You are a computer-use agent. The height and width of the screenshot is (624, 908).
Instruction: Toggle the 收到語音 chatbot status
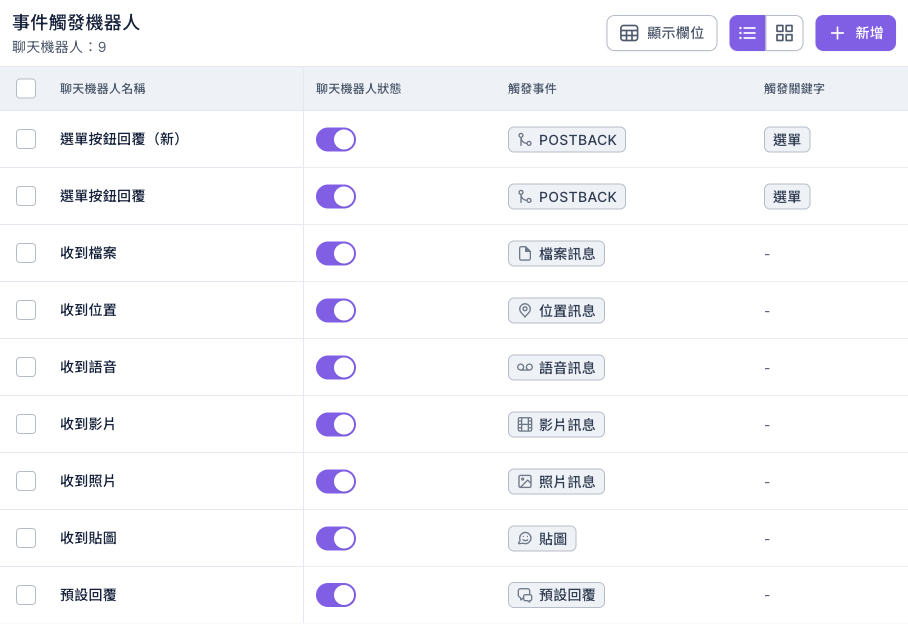coord(336,368)
